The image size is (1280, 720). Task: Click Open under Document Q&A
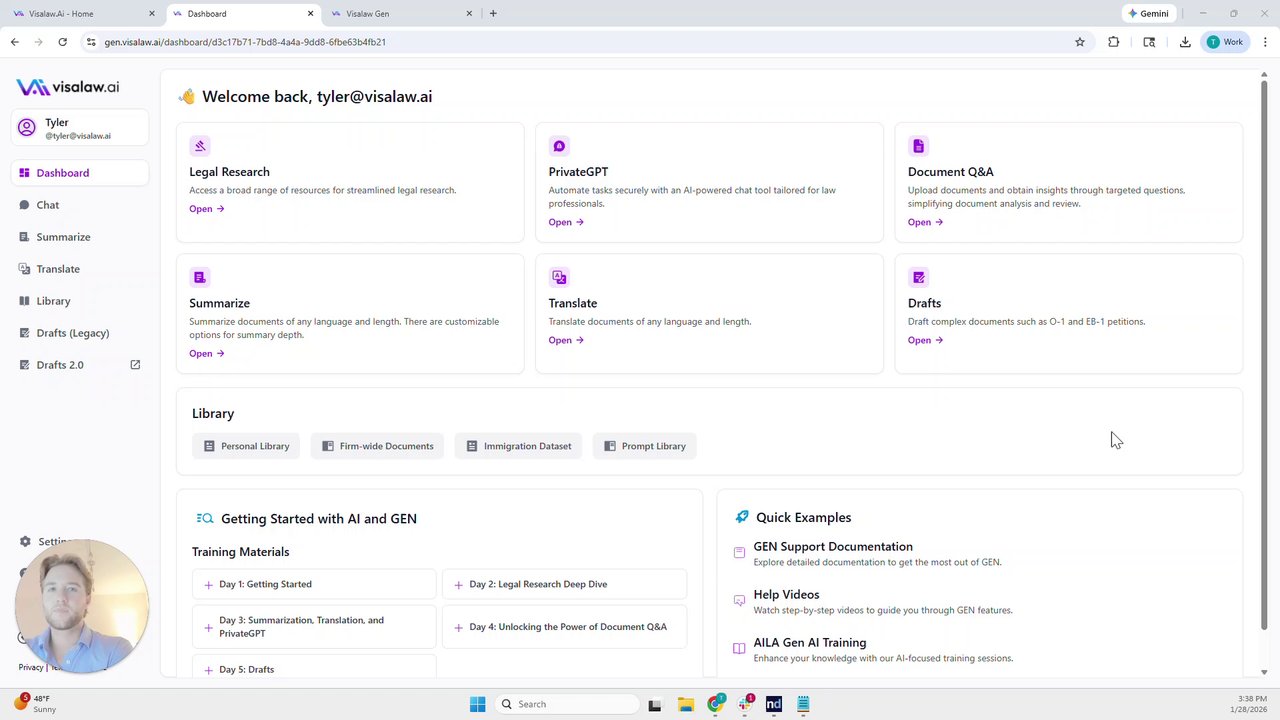(925, 222)
